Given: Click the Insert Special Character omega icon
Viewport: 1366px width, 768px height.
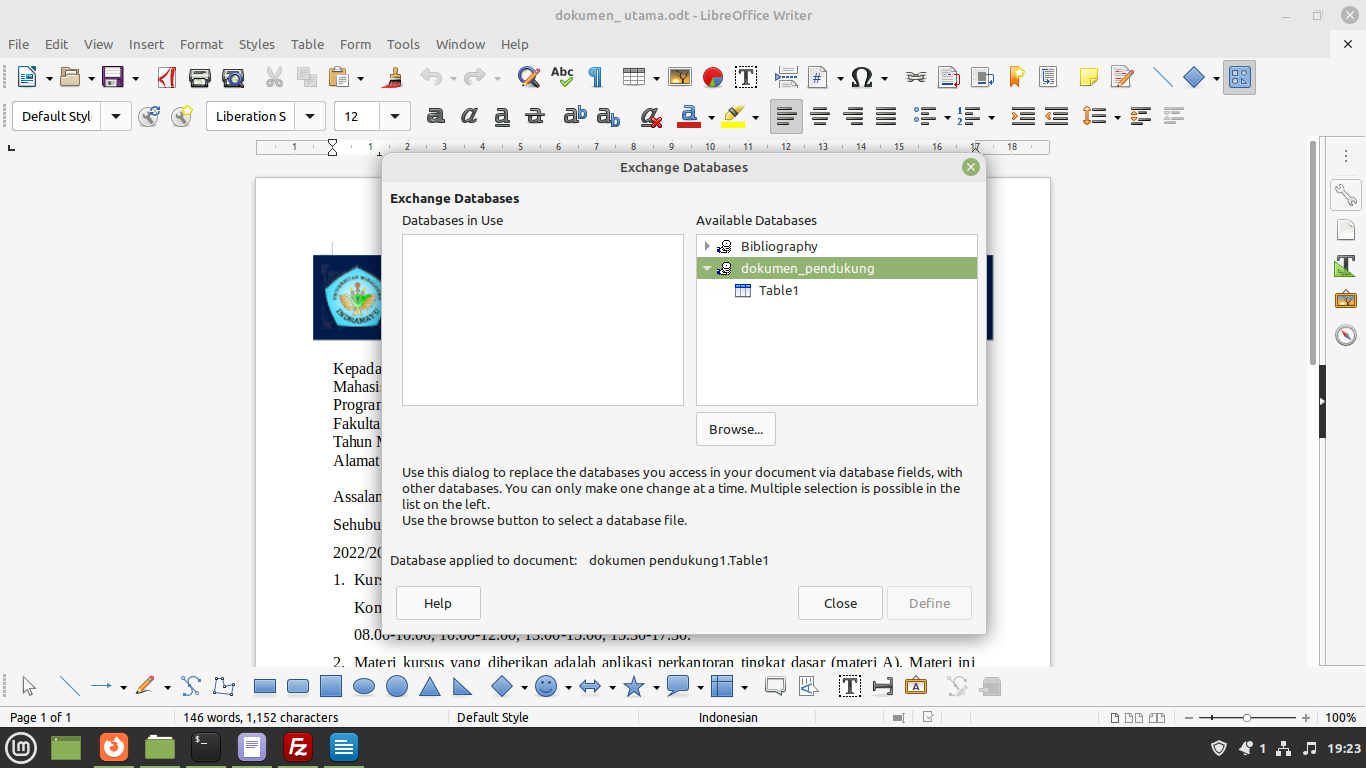Looking at the screenshot, I should pyautogui.click(x=862, y=77).
